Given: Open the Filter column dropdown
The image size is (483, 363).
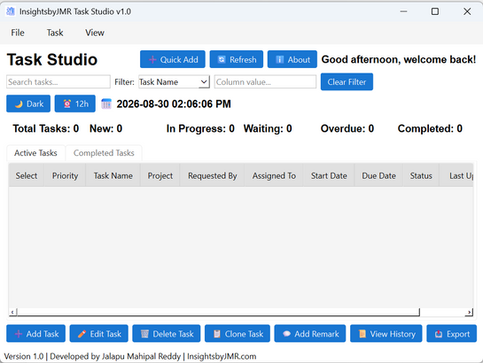Looking at the screenshot, I should click(174, 82).
